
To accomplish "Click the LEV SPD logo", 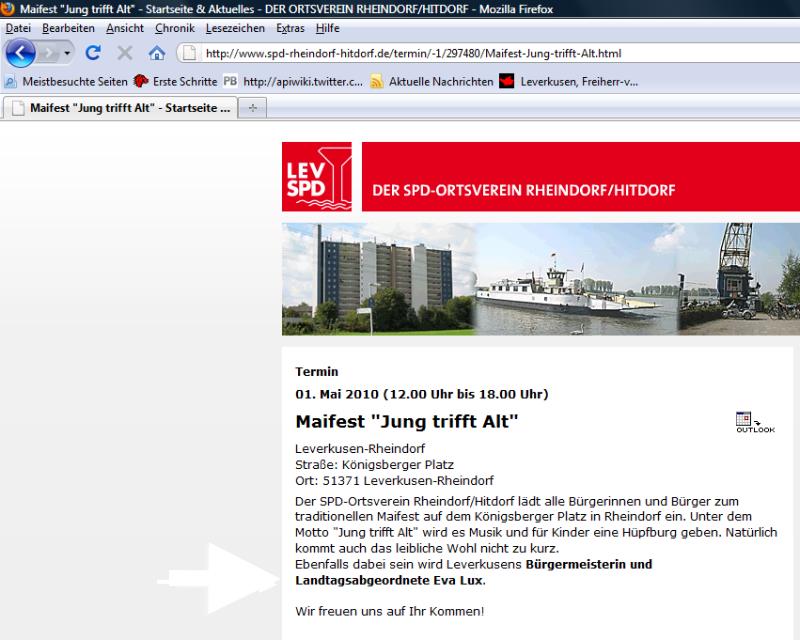I will (x=317, y=177).
